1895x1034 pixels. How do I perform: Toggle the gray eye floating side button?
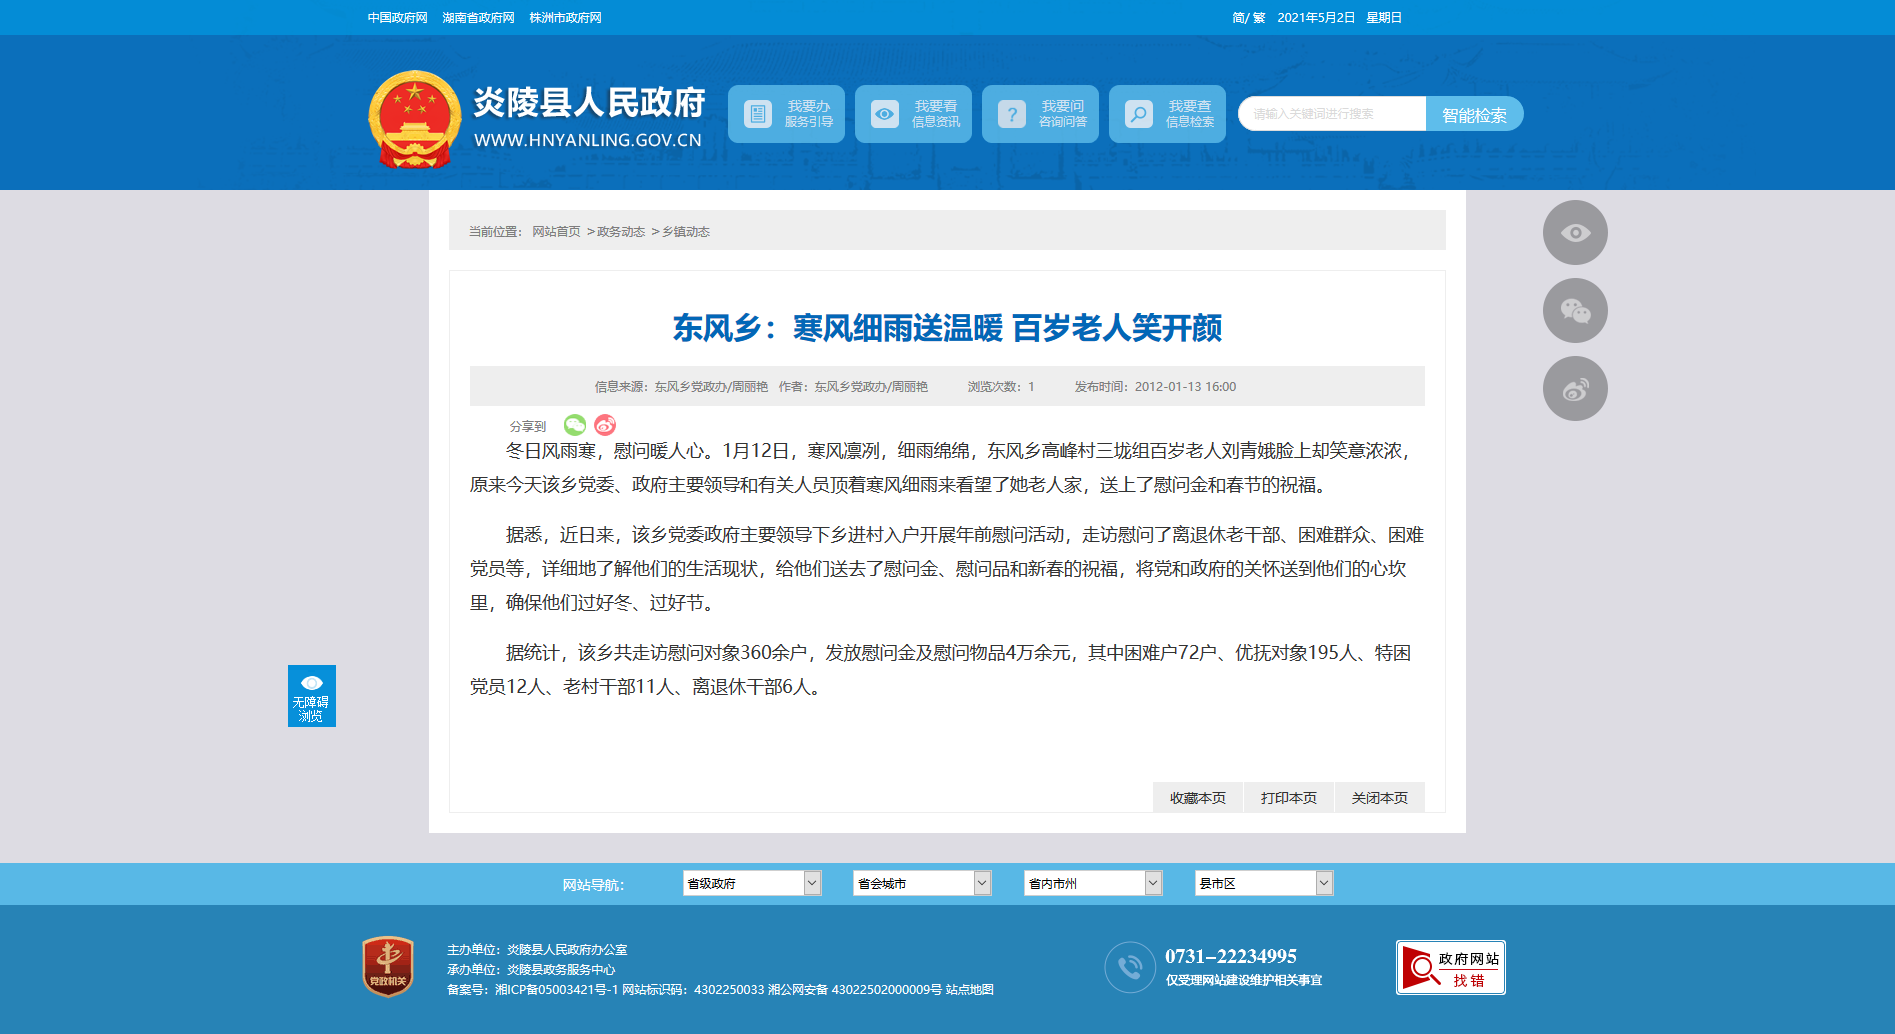1575,233
